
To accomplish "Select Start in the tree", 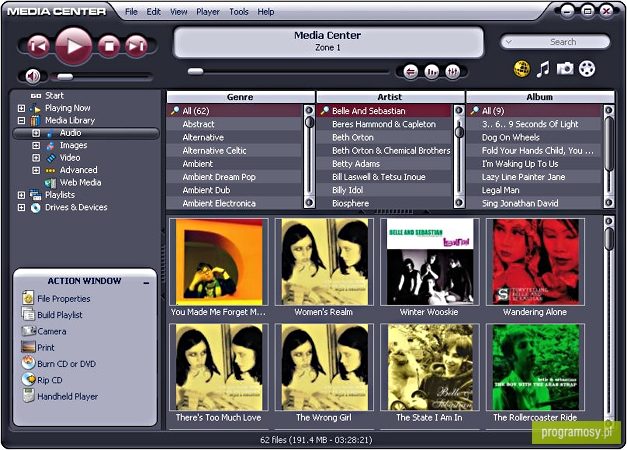I will click(x=54, y=96).
